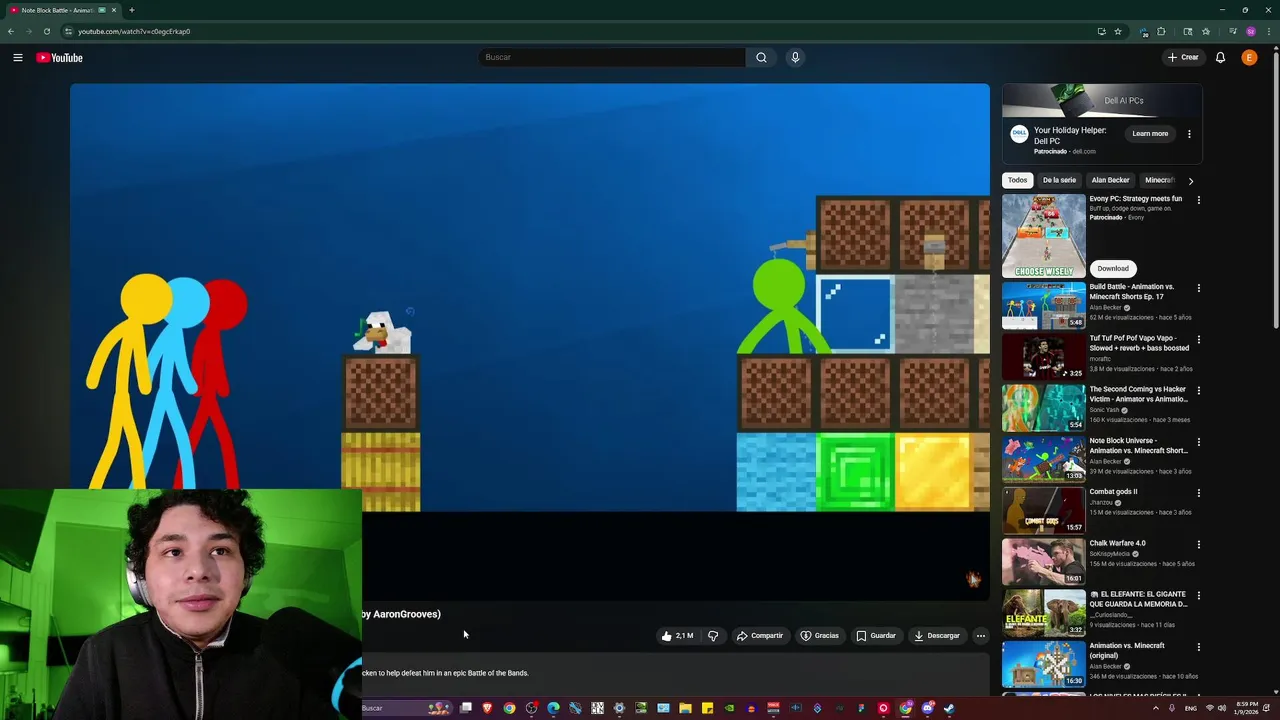Open options for Build Battle video
Screen dimensions: 1280x720
pyautogui.click(x=1199, y=288)
